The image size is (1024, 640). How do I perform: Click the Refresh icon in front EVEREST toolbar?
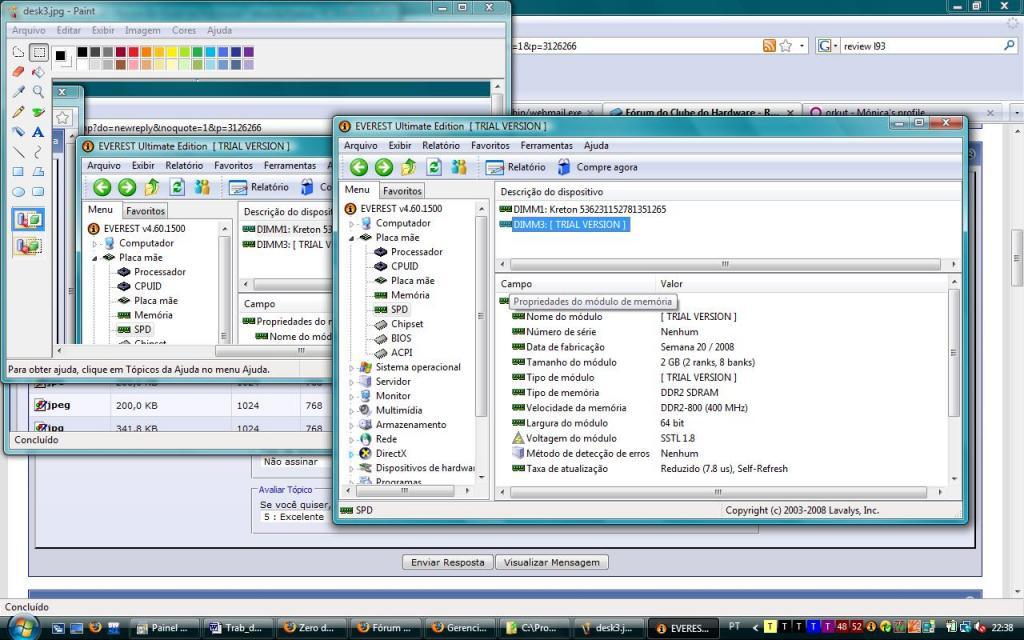click(434, 167)
